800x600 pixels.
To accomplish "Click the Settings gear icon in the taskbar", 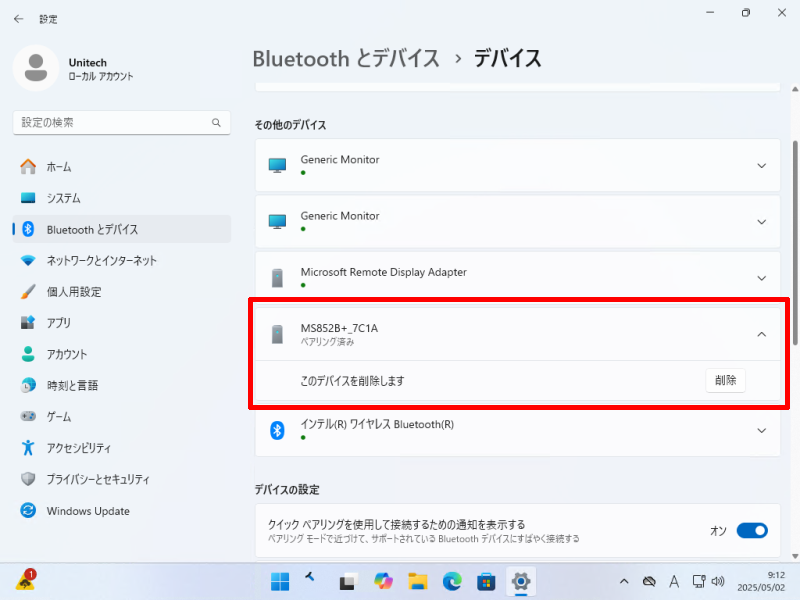I will (x=520, y=582).
